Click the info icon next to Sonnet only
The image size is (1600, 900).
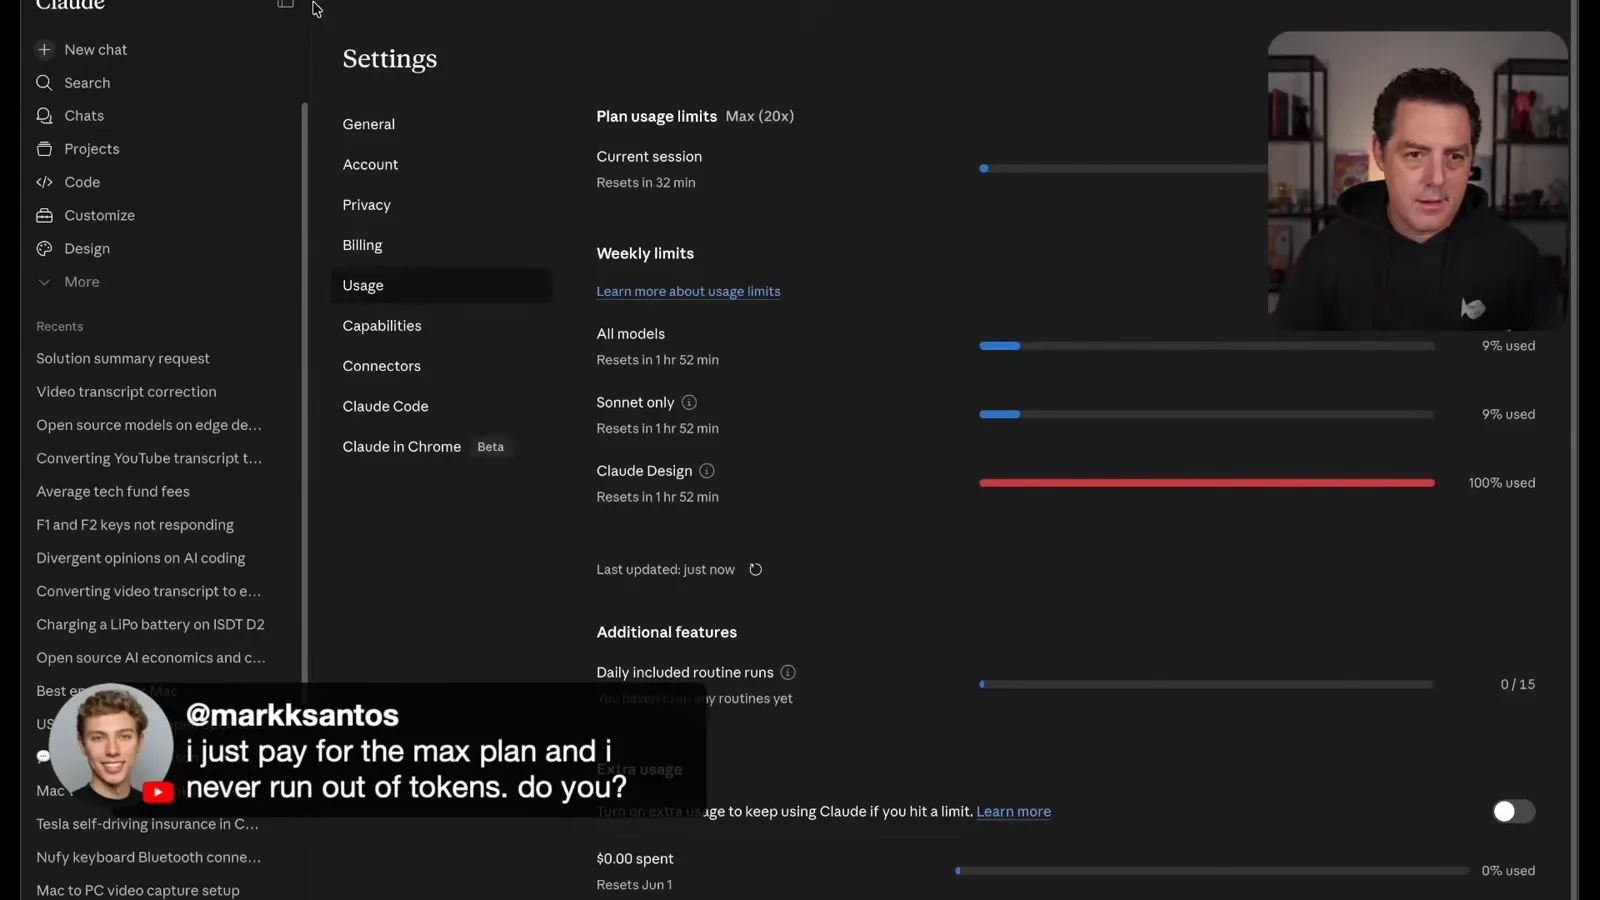click(x=689, y=402)
